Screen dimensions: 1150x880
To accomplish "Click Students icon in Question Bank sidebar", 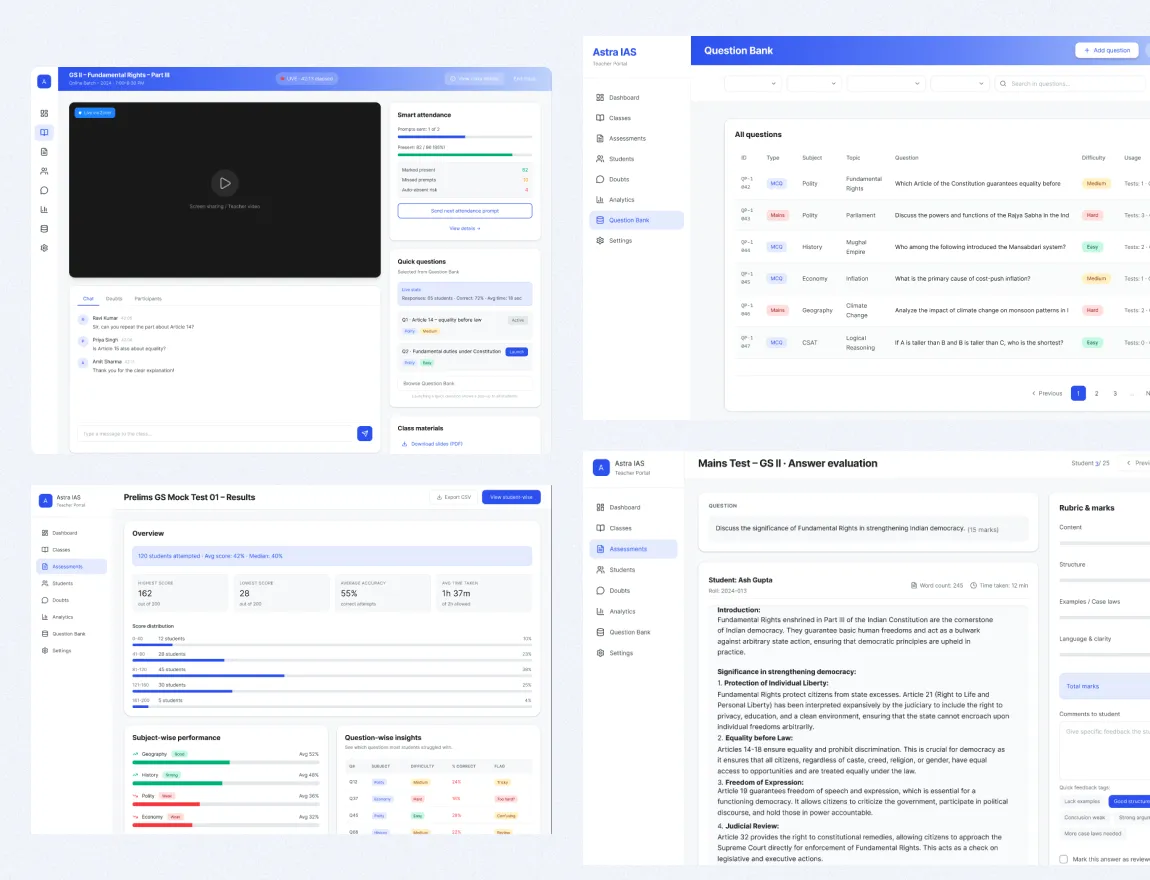I will point(600,159).
